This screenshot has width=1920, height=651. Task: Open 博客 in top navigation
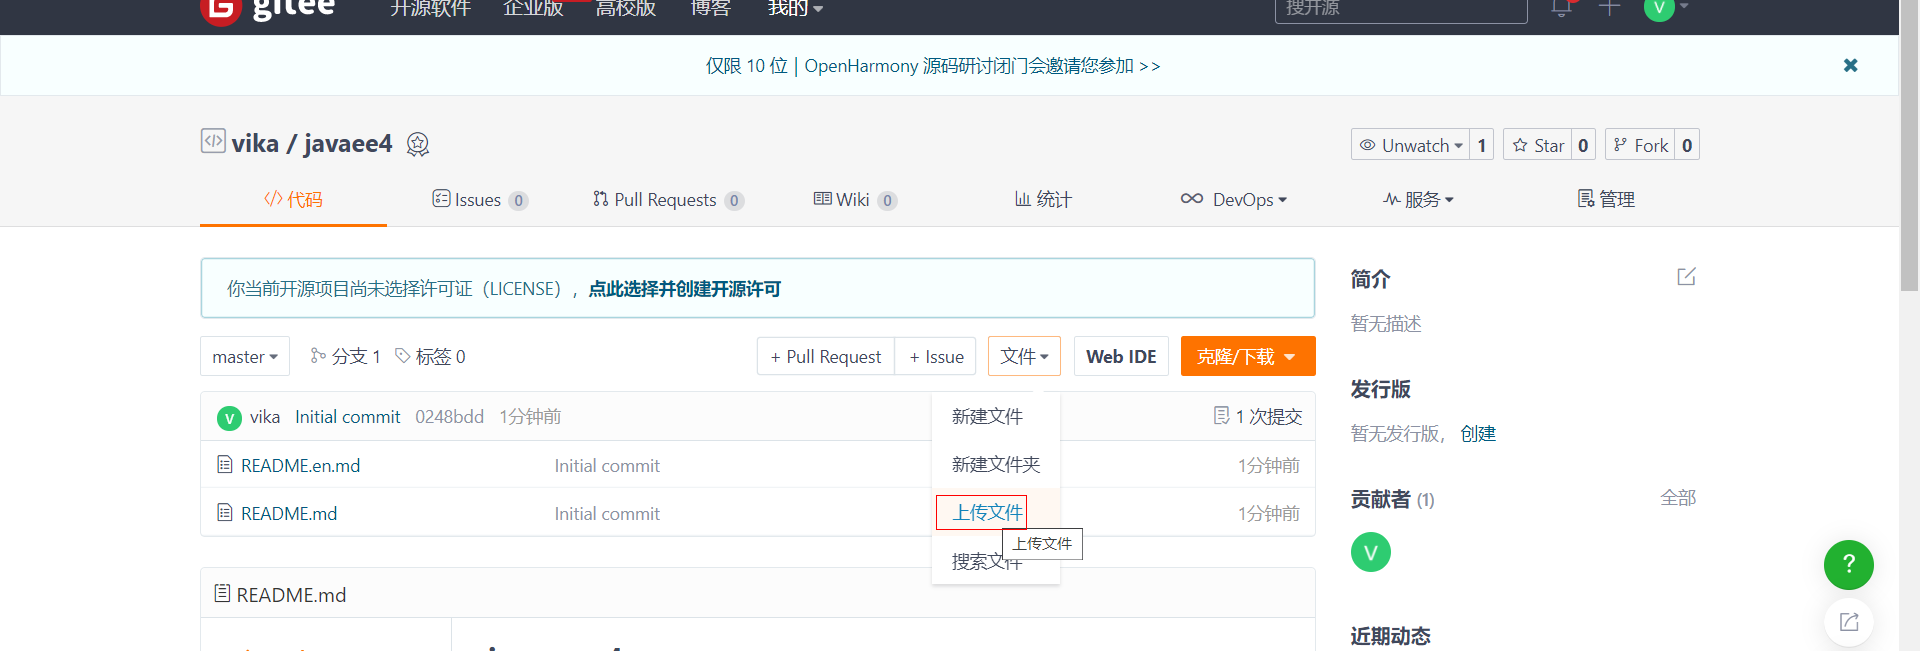point(711,8)
